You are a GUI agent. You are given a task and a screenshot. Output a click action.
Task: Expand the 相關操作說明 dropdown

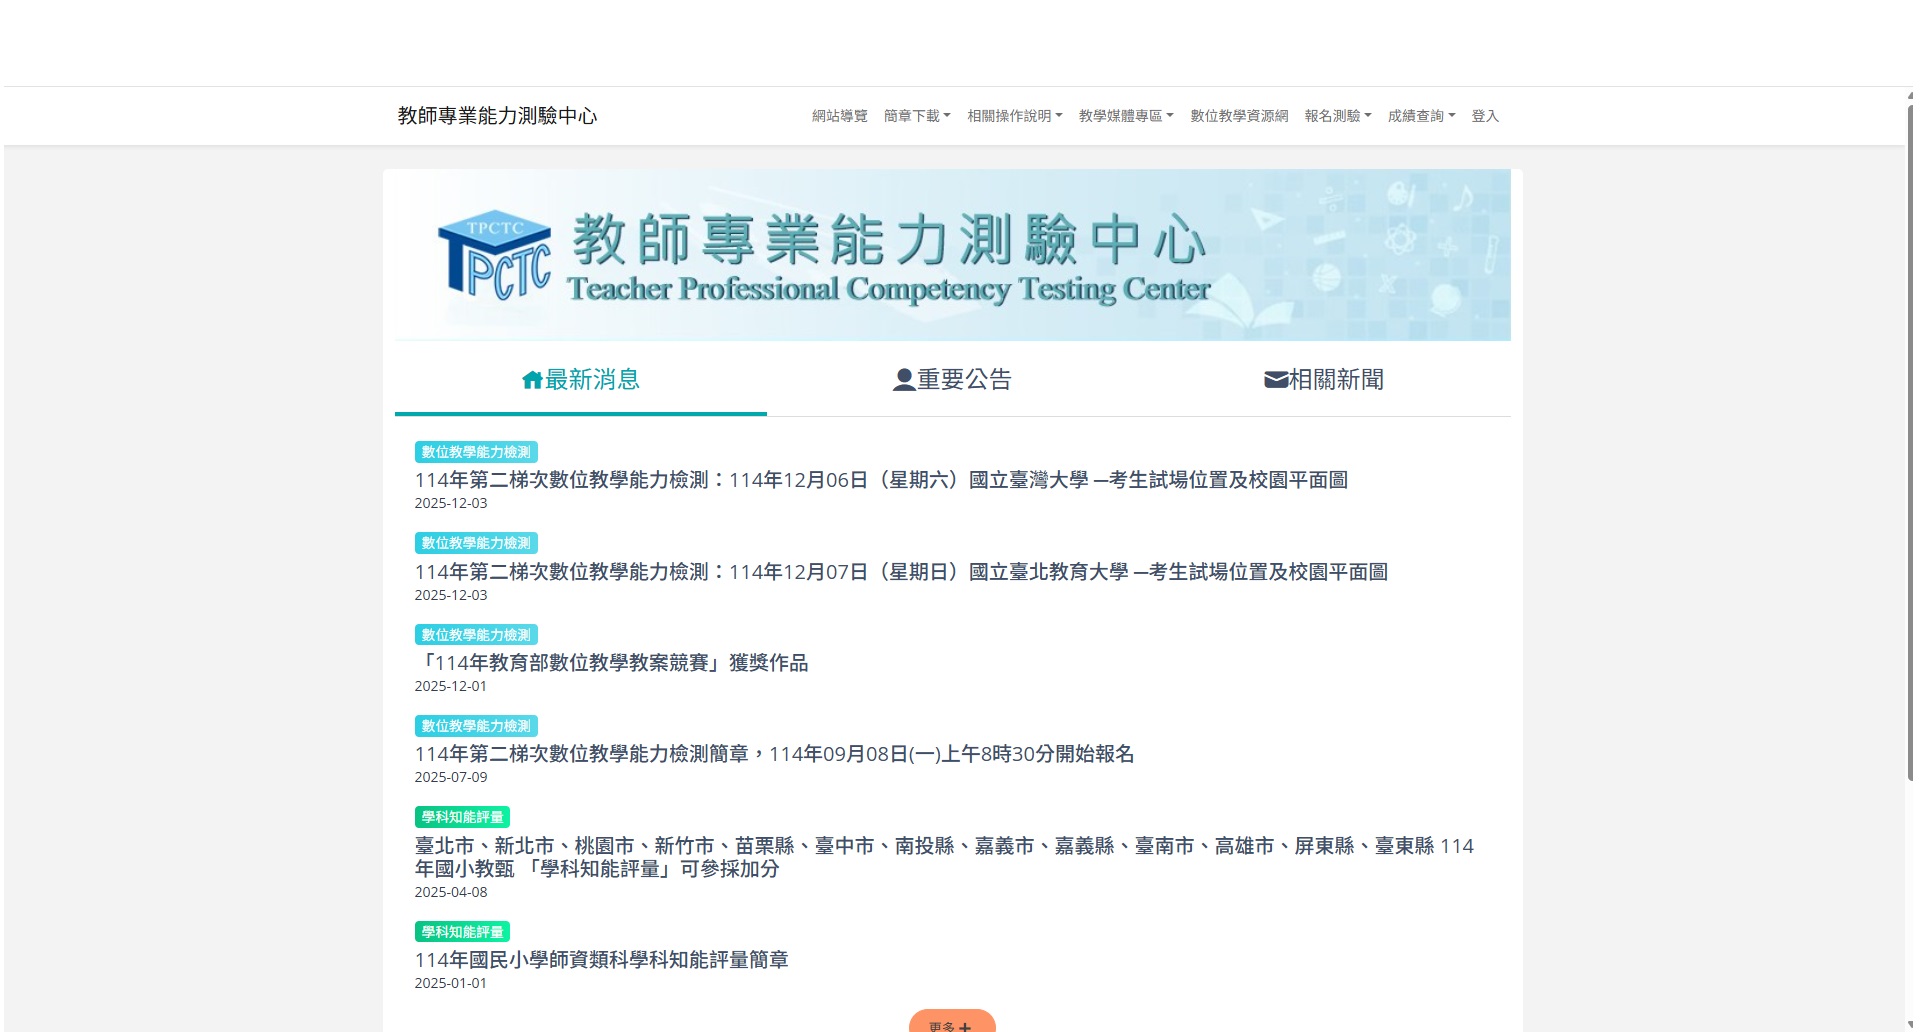pyautogui.click(x=1015, y=115)
